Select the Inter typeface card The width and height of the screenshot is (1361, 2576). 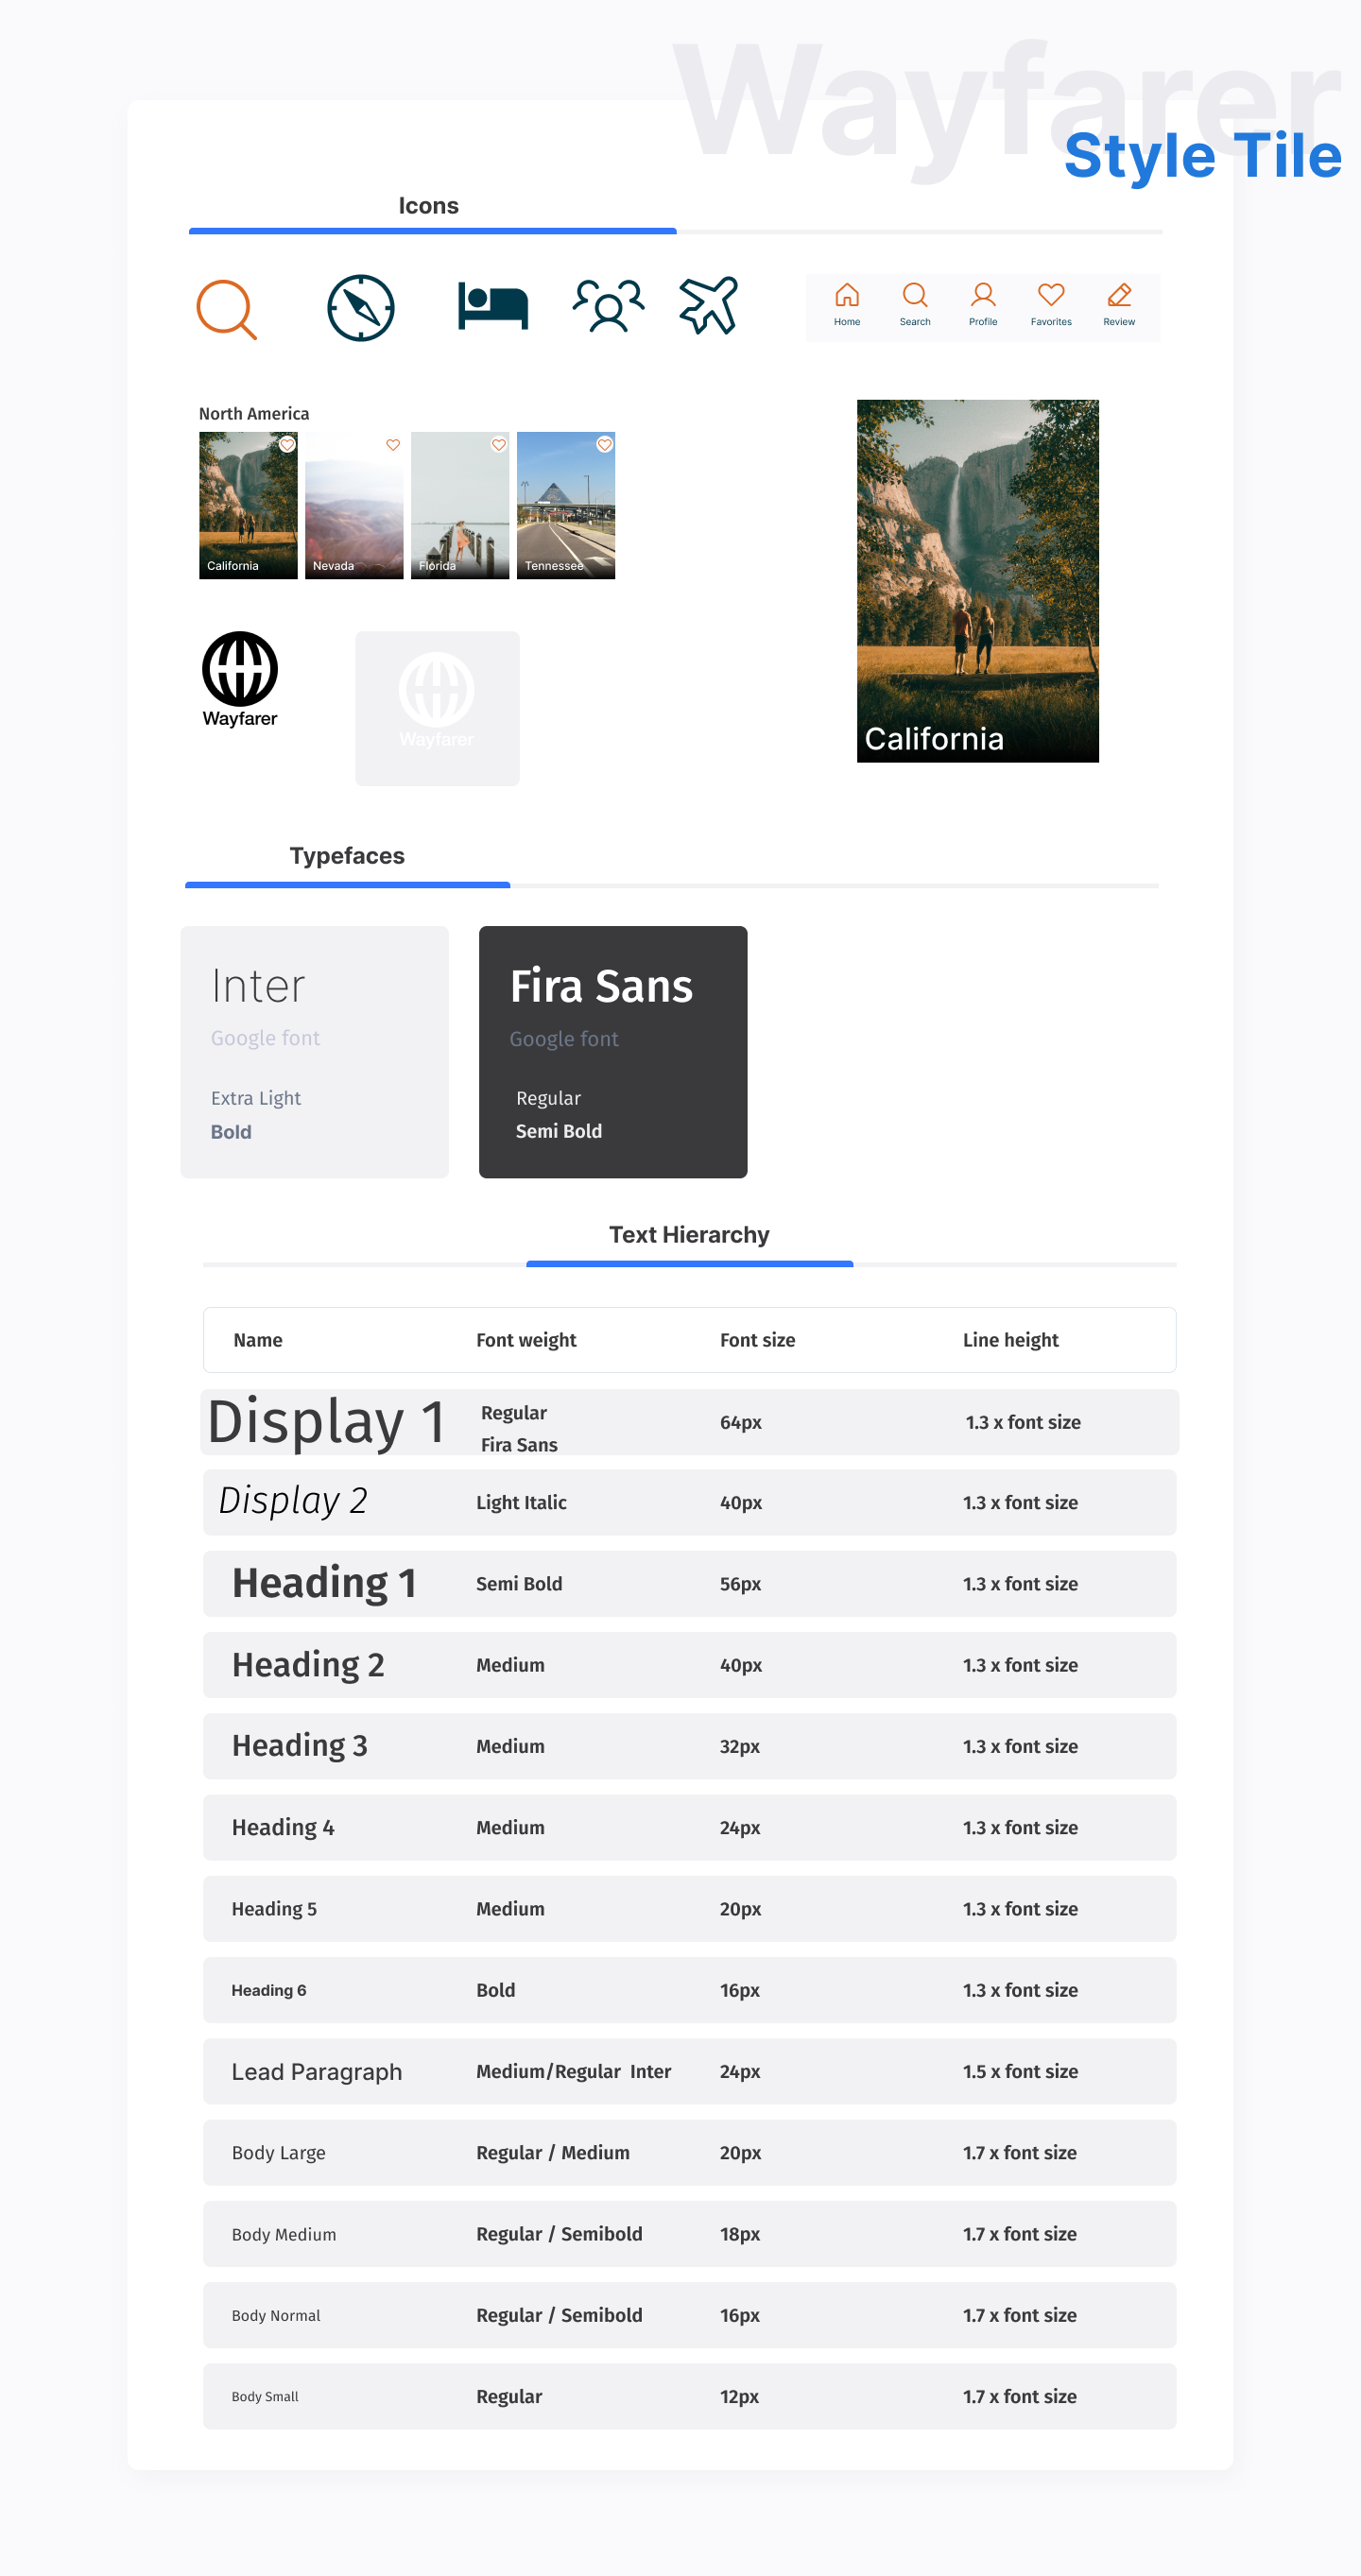coord(315,1052)
